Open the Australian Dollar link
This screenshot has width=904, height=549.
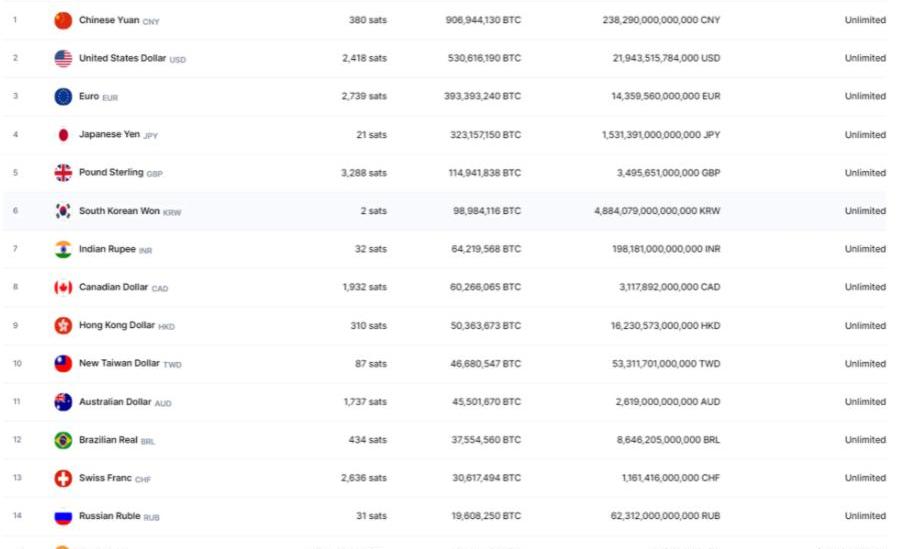pos(114,402)
